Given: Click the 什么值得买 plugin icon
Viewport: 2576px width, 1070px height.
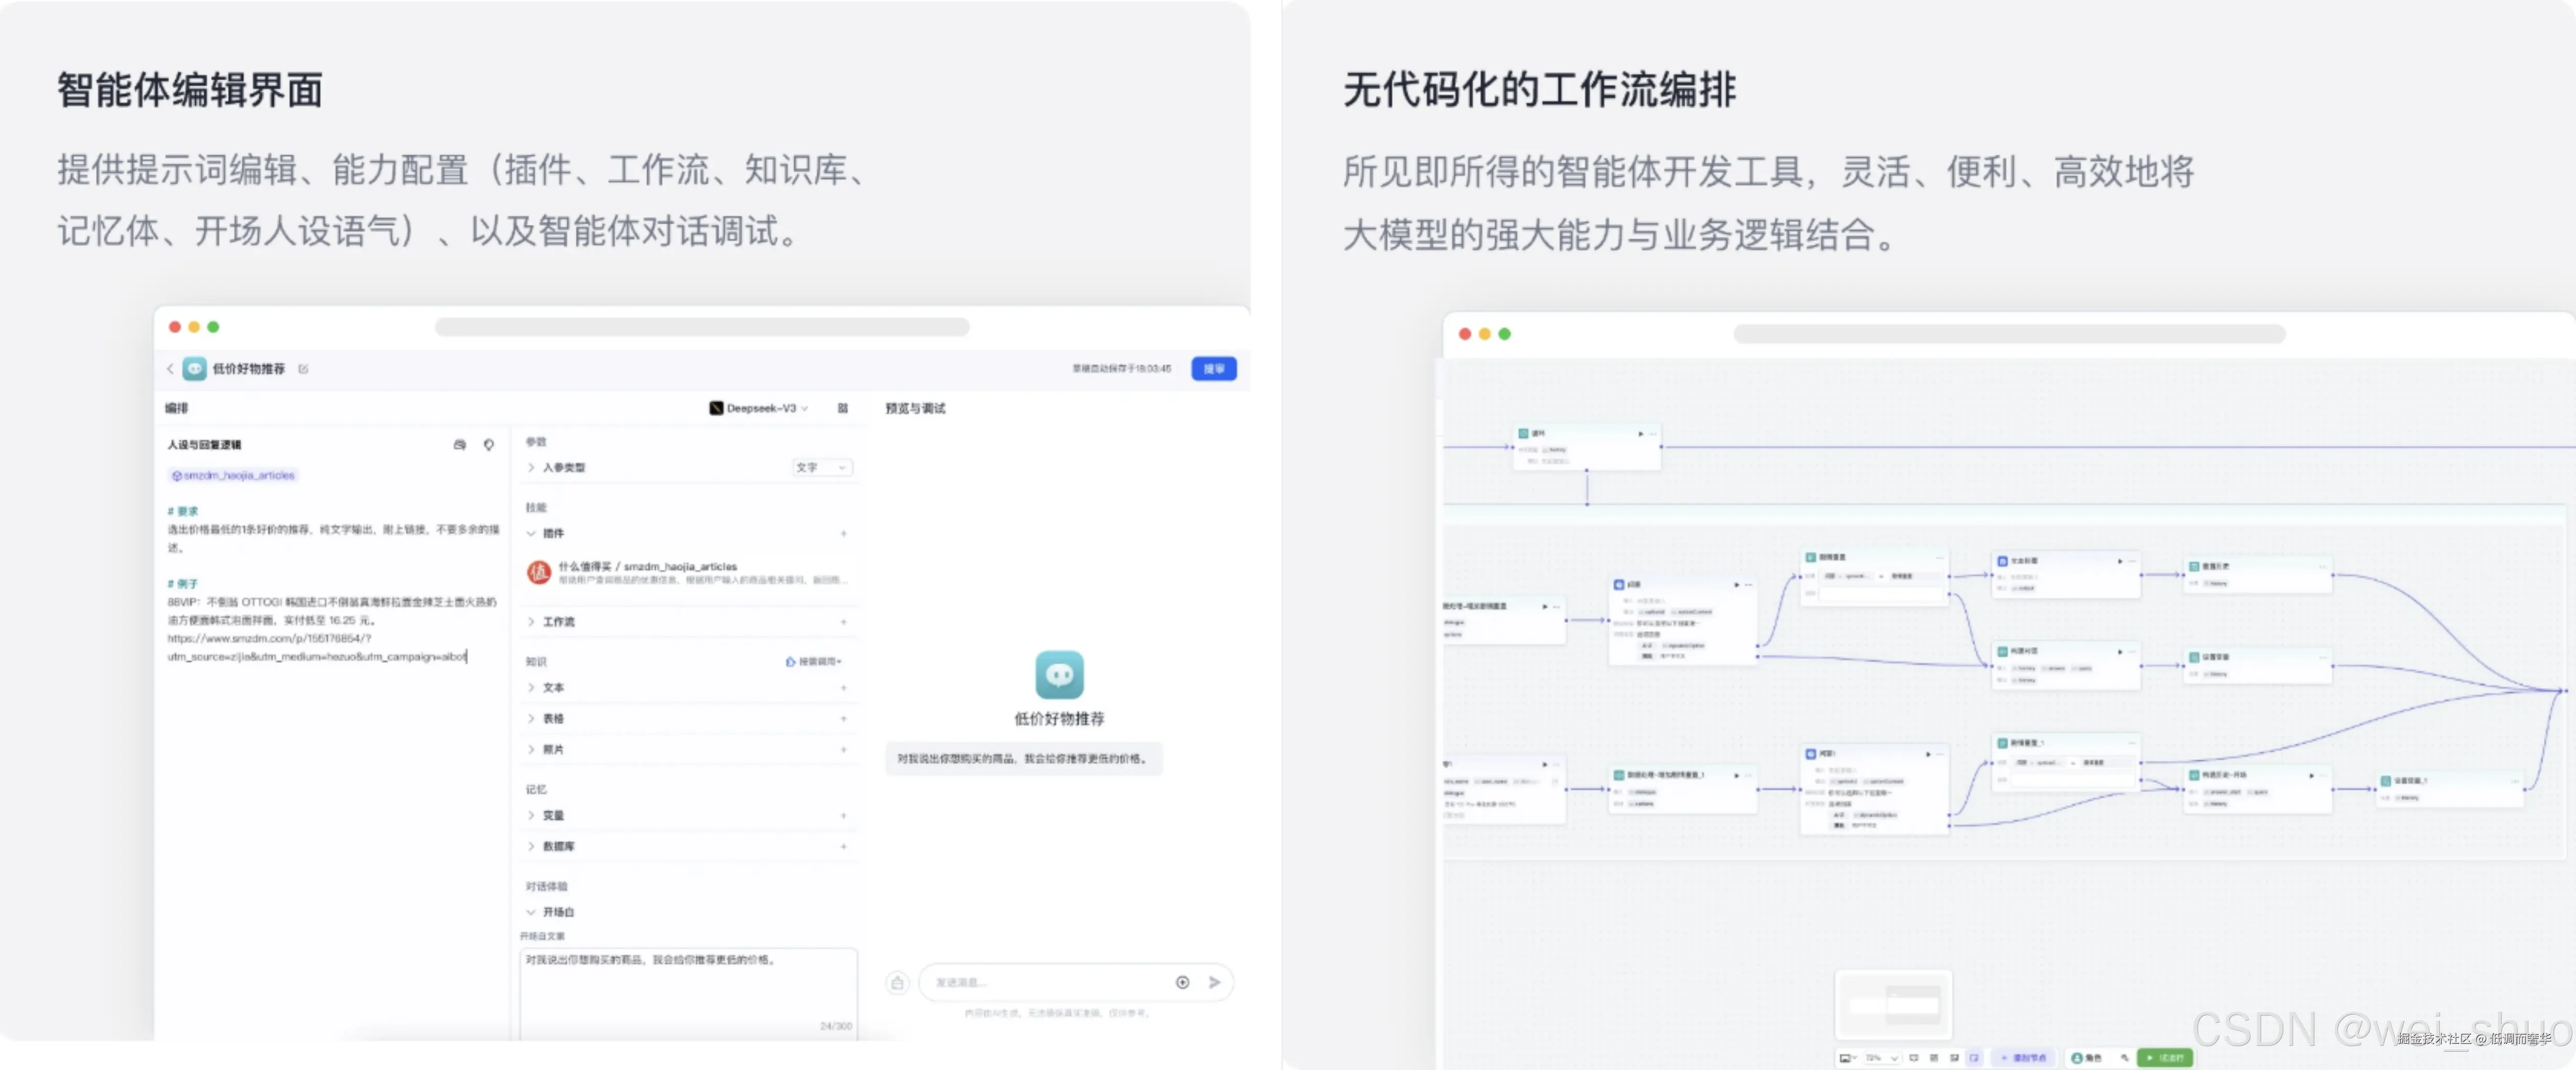Looking at the screenshot, I should tap(540, 572).
